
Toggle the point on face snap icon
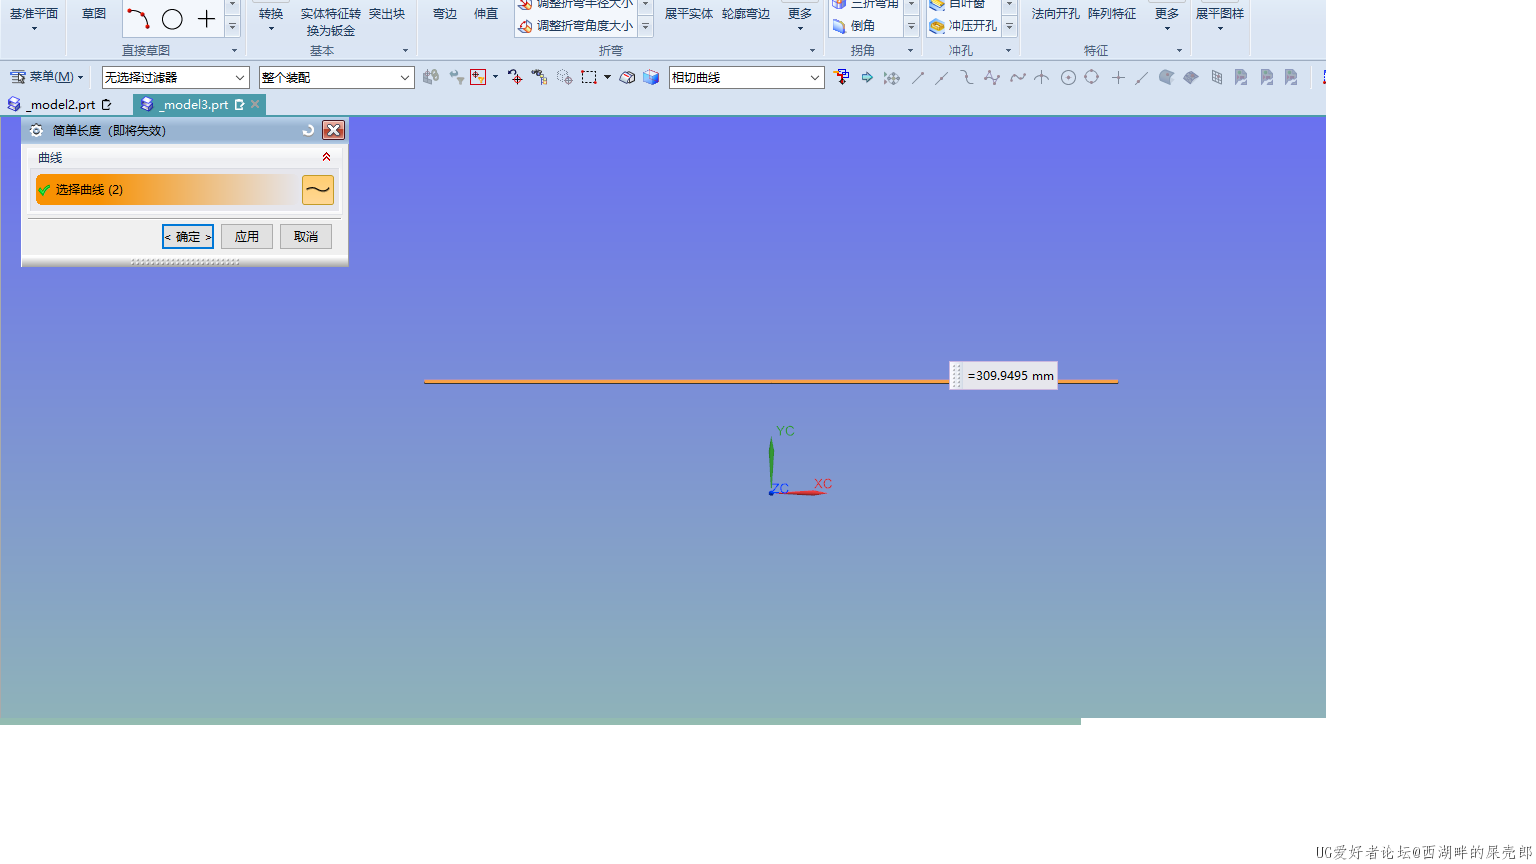[x=1166, y=77]
